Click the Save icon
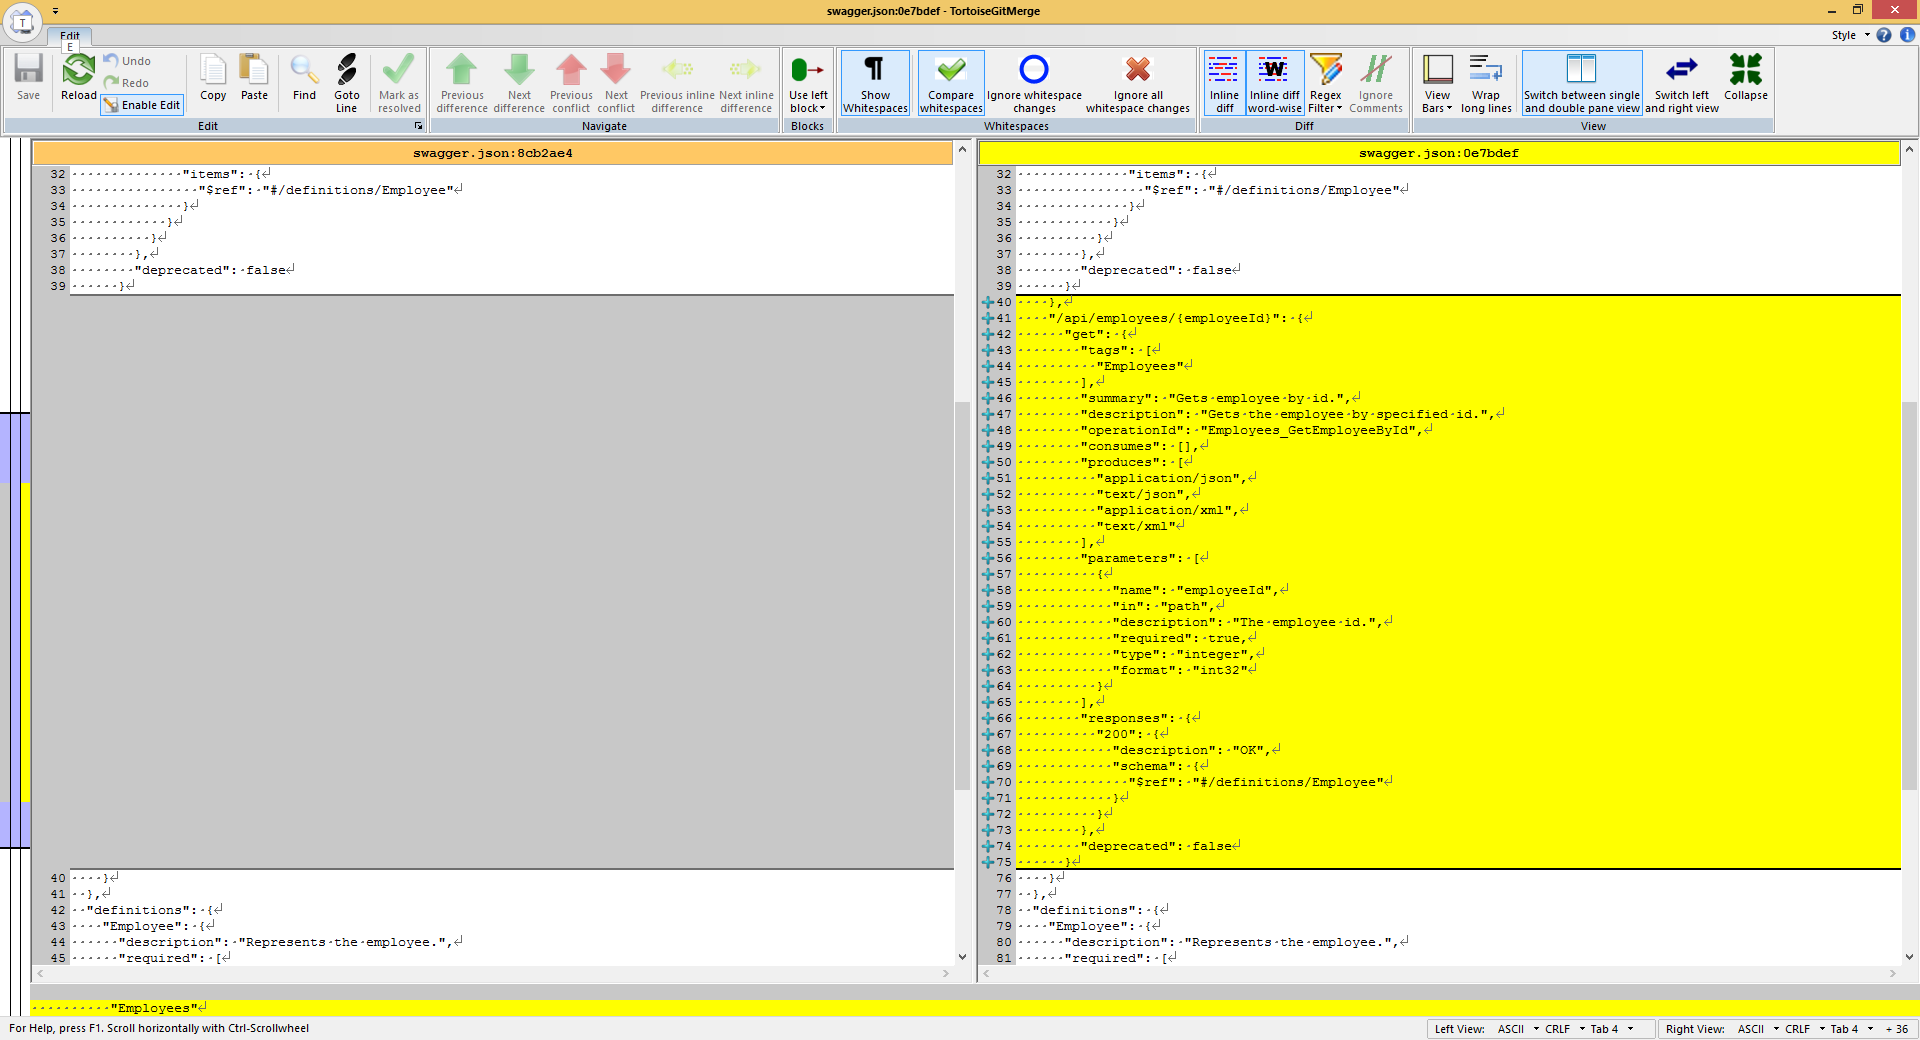The height and width of the screenshot is (1040, 1920). click(28, 78)
